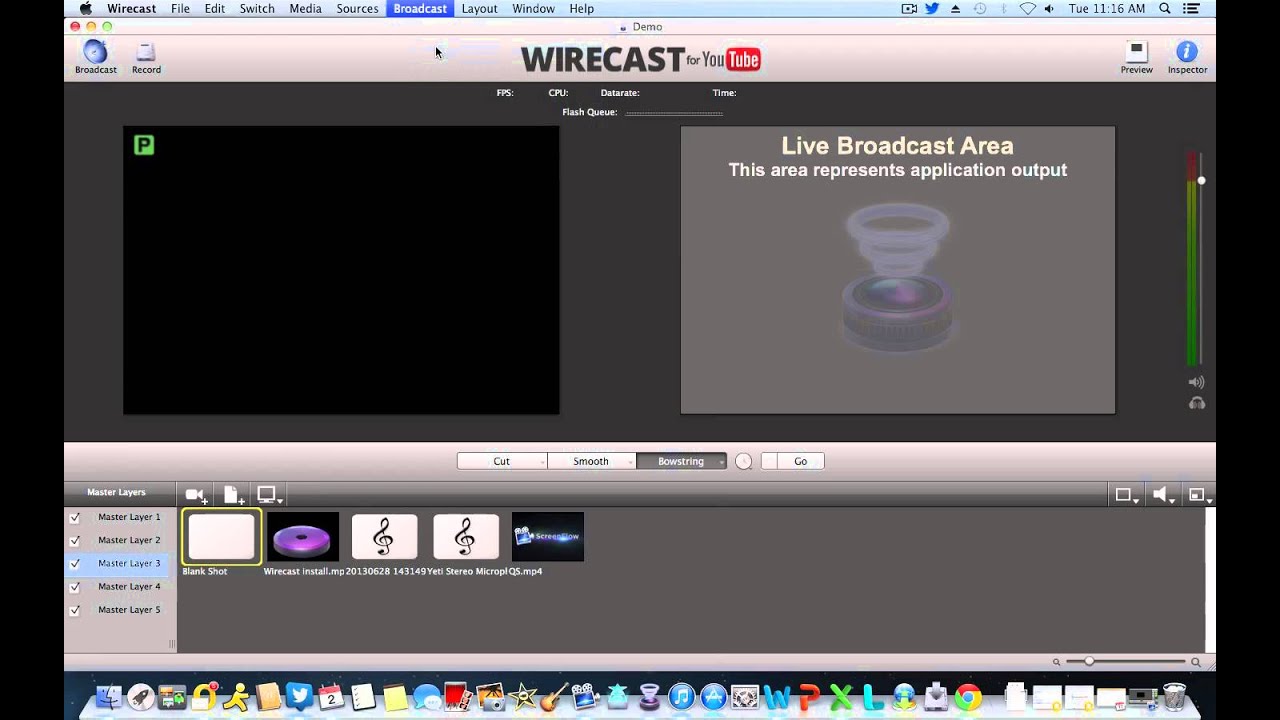Open the layout view dropdown in shot toolbar
The image size is (1280, 720).
click(1127, 495)
